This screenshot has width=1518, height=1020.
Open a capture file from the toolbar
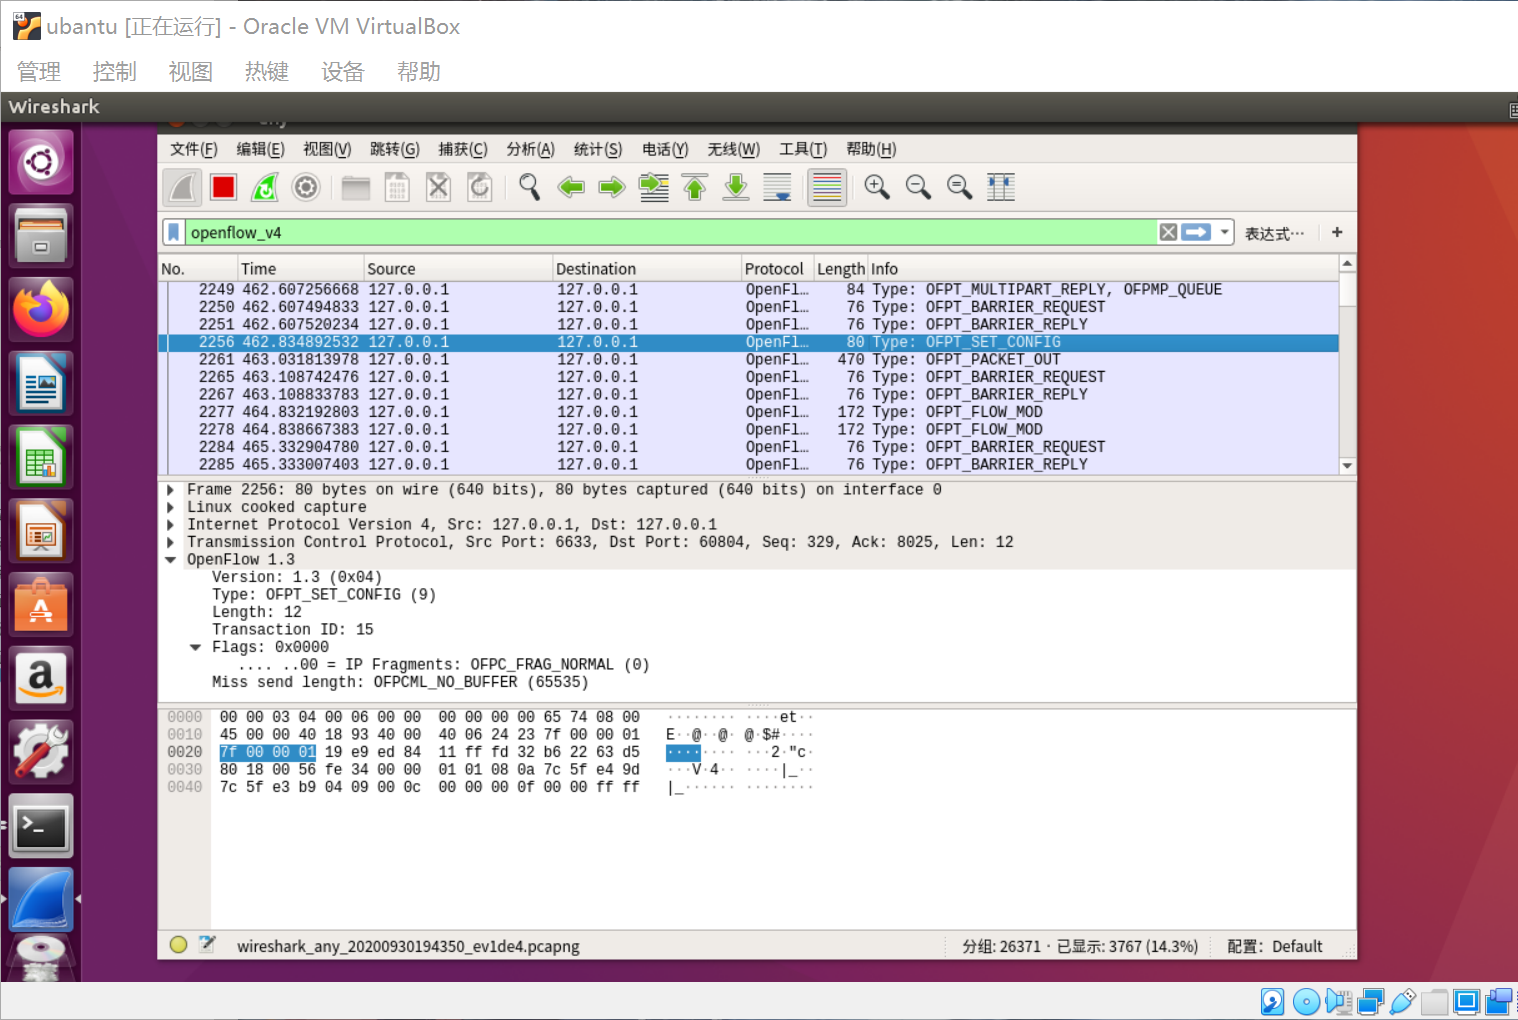coord(355,187)
